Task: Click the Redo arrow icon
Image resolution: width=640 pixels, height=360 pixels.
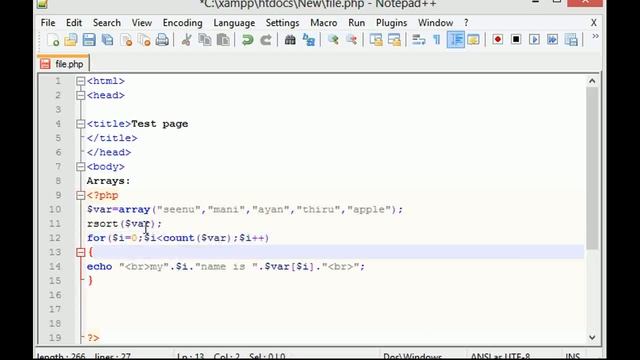Action: tap(266, 40)
